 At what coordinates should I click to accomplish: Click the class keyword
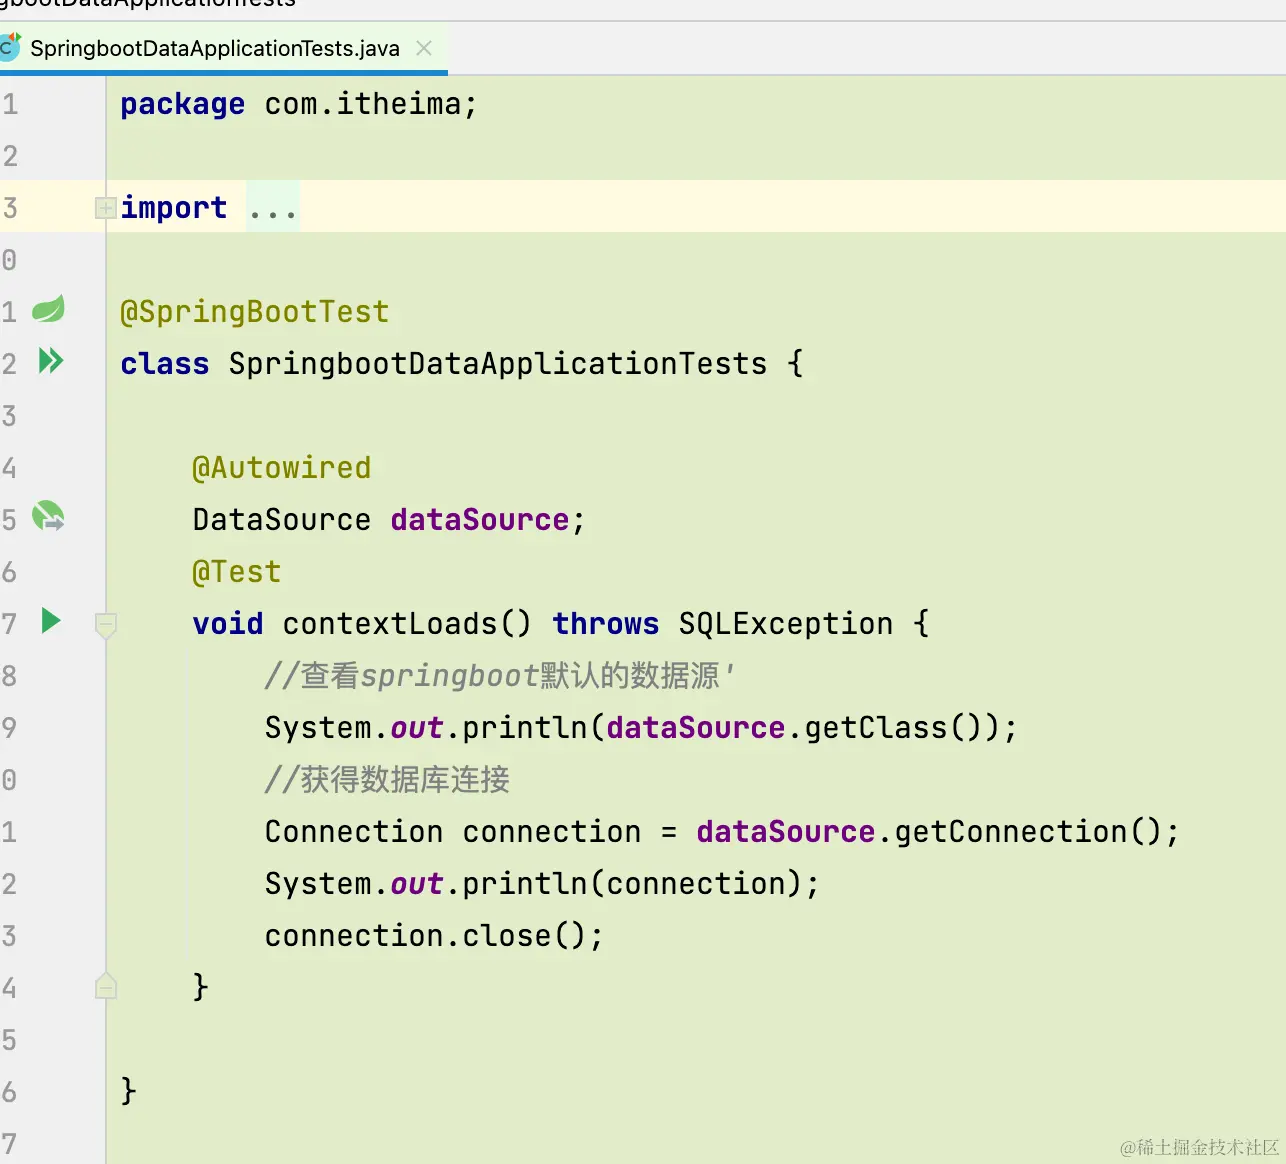tap(165, 364)
